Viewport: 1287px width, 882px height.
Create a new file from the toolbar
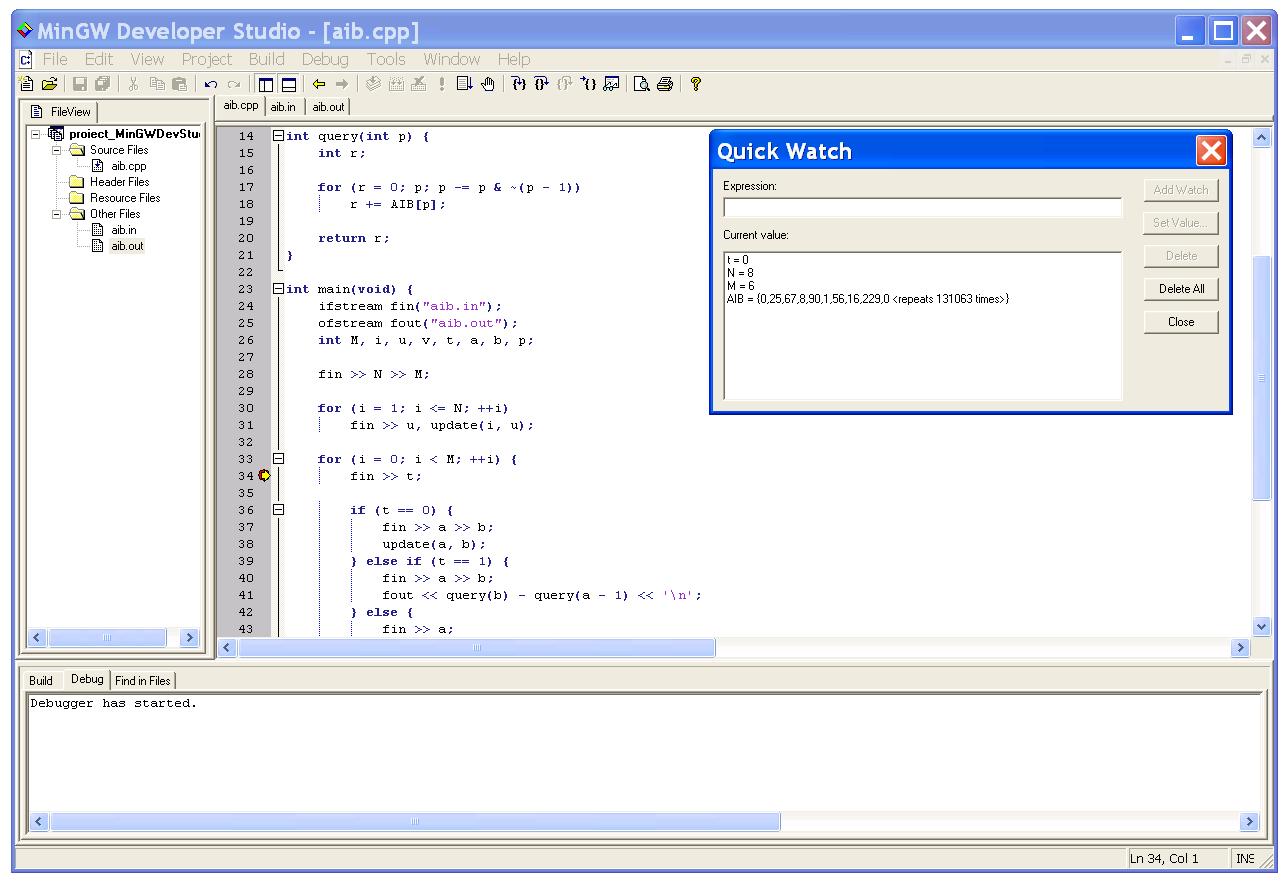point(27,85)
